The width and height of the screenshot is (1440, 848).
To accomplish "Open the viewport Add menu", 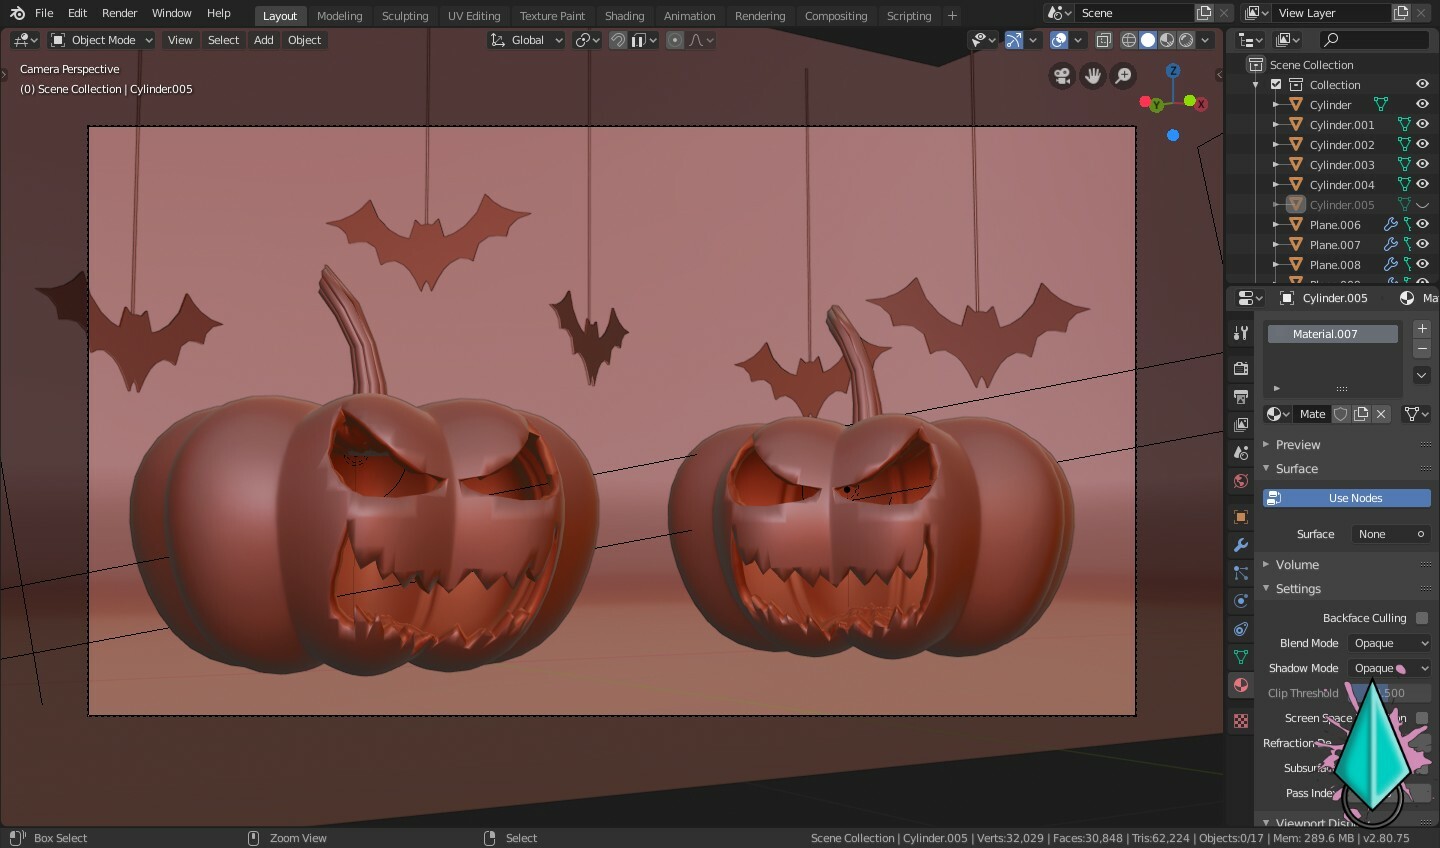I will click(263, 40).
